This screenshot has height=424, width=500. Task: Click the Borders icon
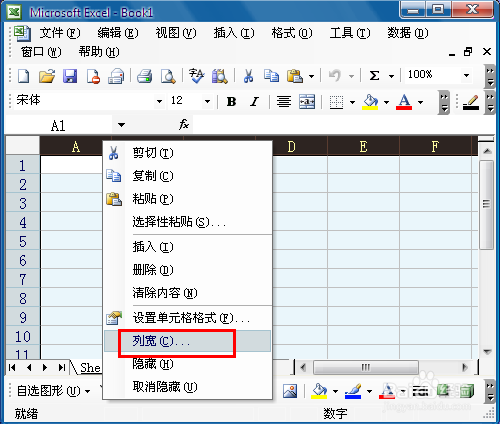336,102
